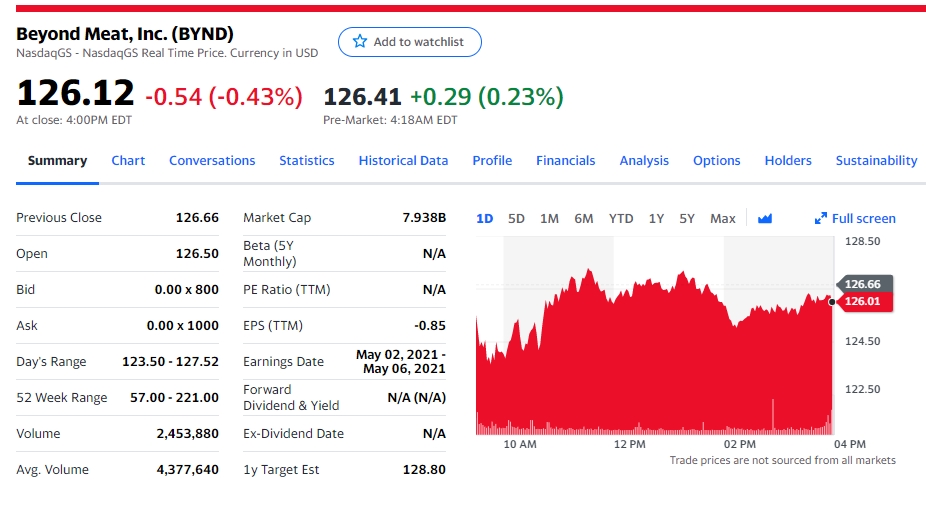Click the Volume value 2,453,880
This screenshot has height=514, width=926.
(x=187, y=434)
